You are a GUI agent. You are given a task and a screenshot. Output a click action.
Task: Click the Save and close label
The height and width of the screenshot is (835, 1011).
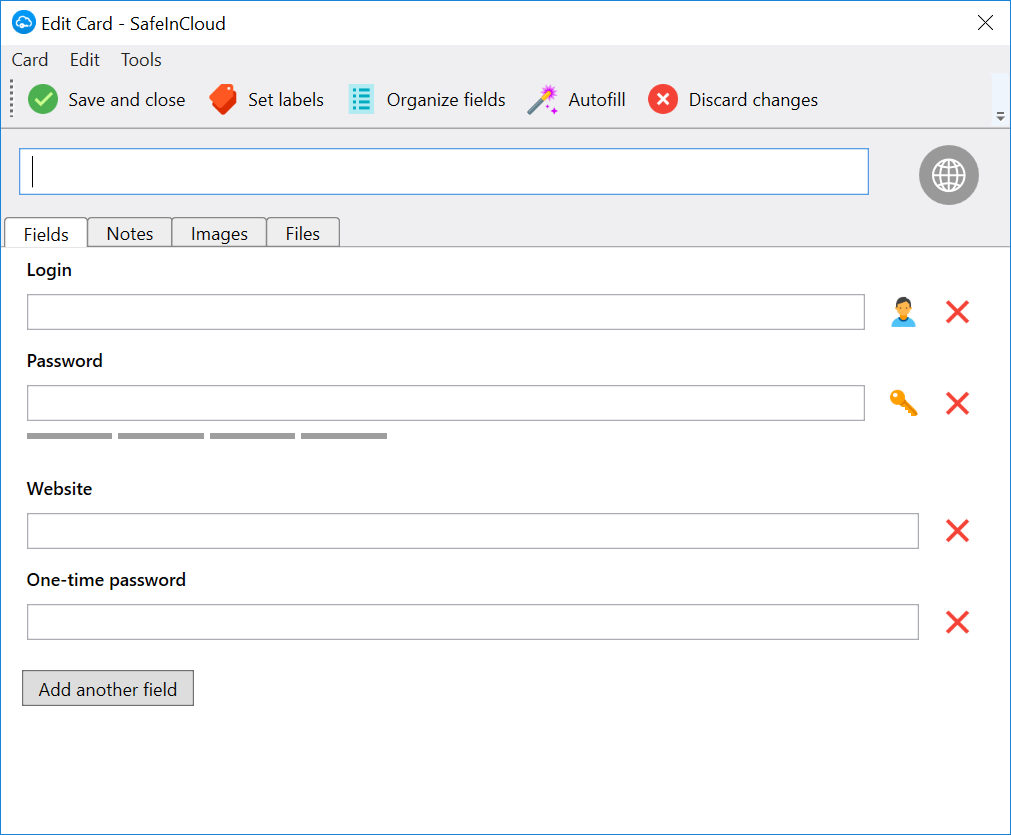point(126,100)
